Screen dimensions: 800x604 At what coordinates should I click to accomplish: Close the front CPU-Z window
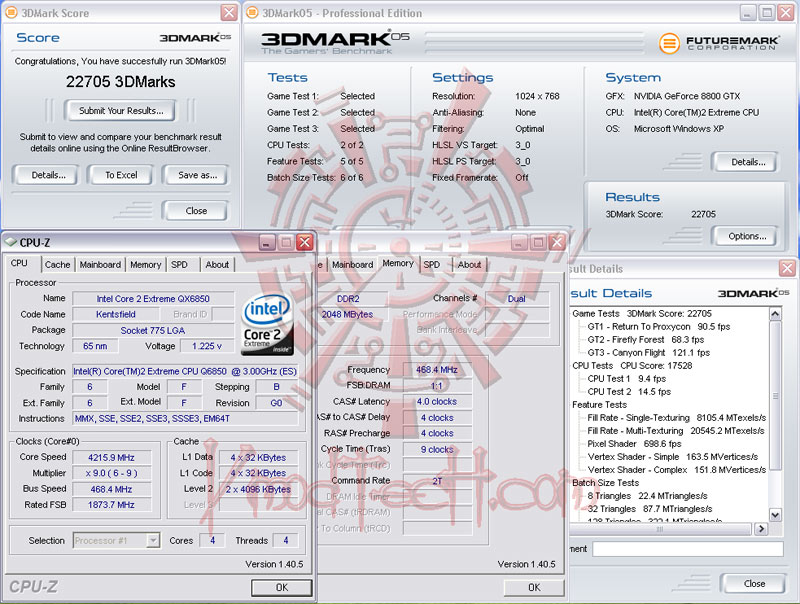click(305, 242)
